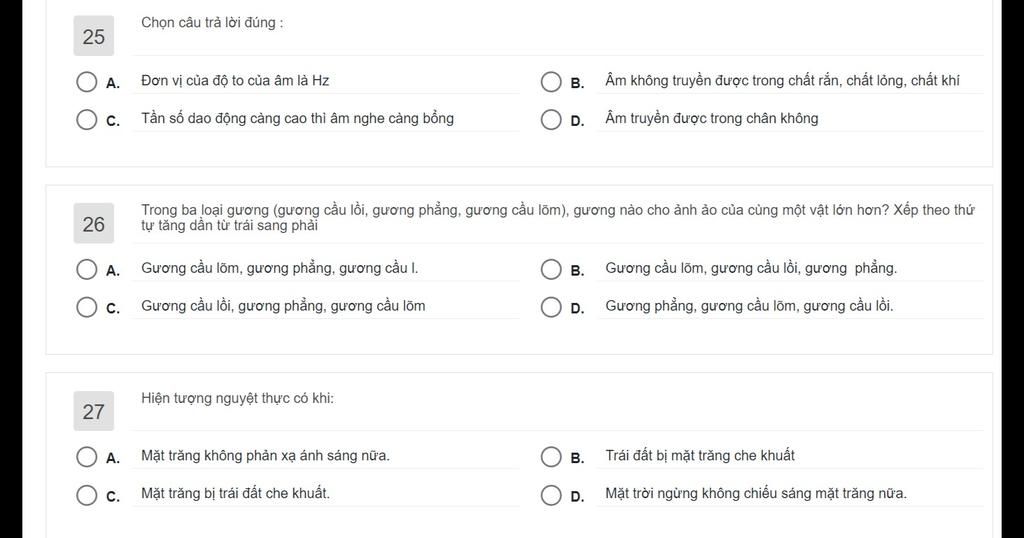
Task: Click question number 27 badge
Action: point(93,411)
